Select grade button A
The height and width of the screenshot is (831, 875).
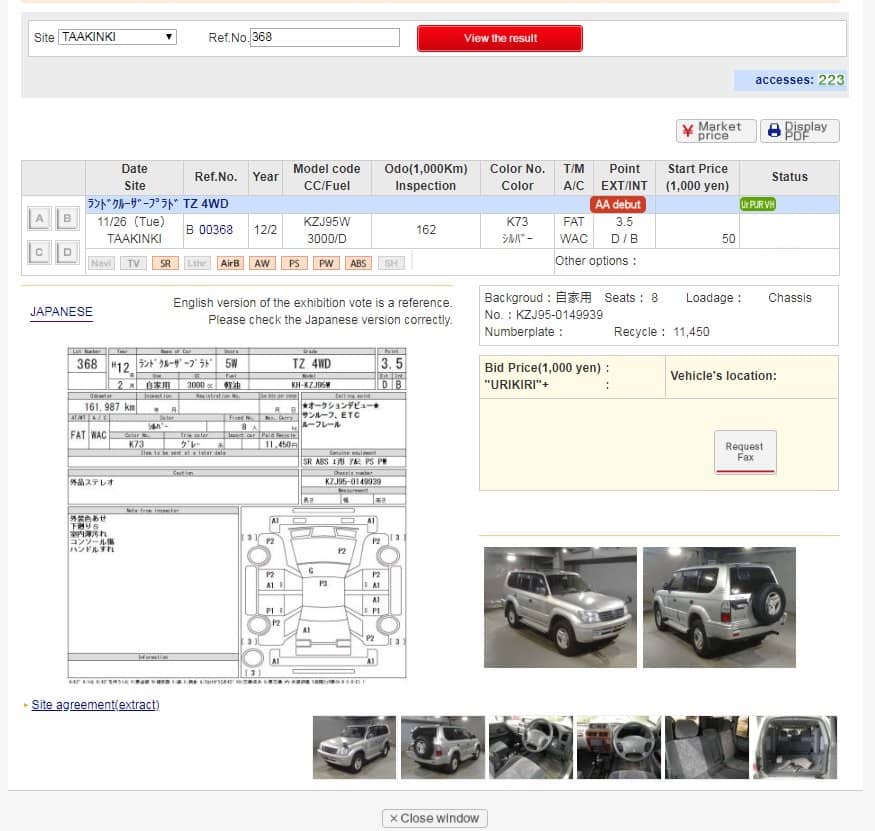[39, 219]
